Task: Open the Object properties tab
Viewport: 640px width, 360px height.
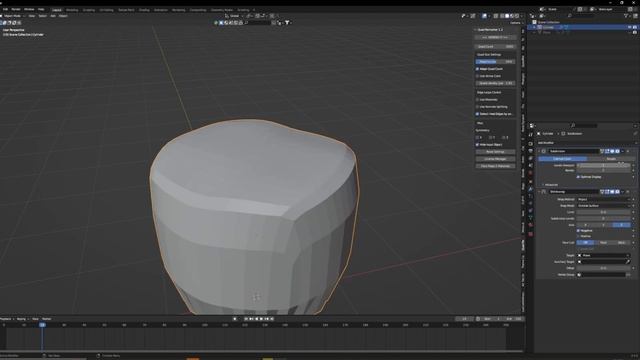Action: pos(531,182)
